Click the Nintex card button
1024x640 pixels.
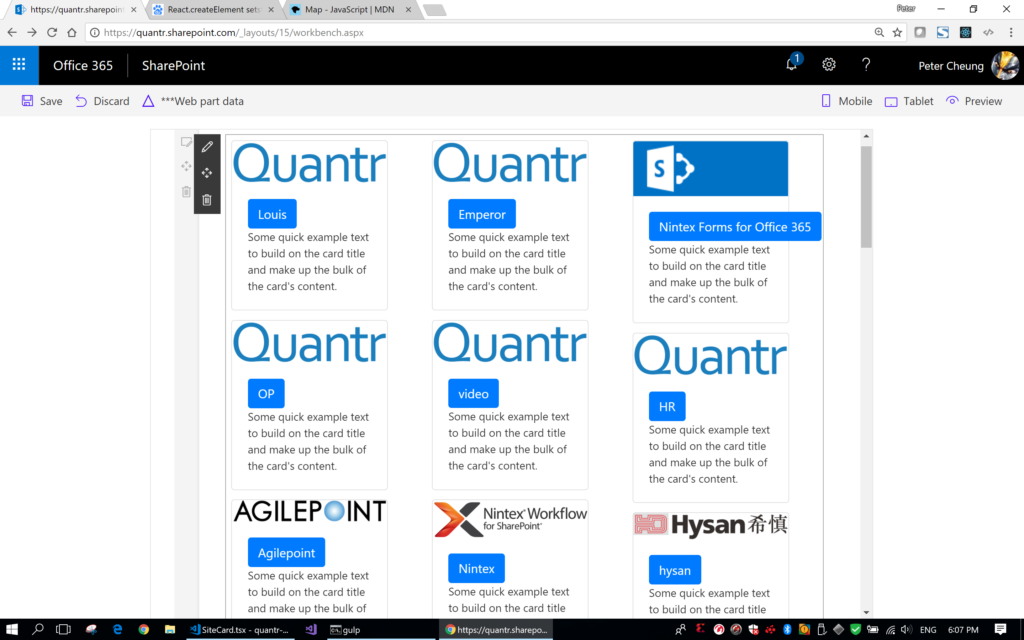coord(477,568)
